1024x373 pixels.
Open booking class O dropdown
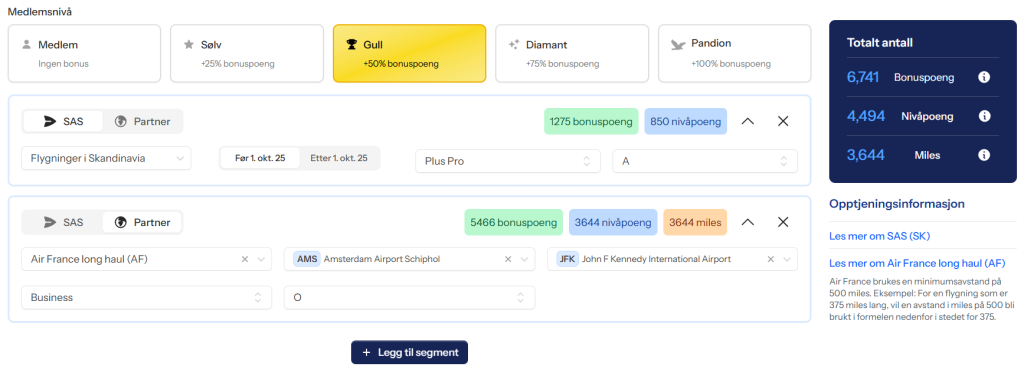click(409, 297)
